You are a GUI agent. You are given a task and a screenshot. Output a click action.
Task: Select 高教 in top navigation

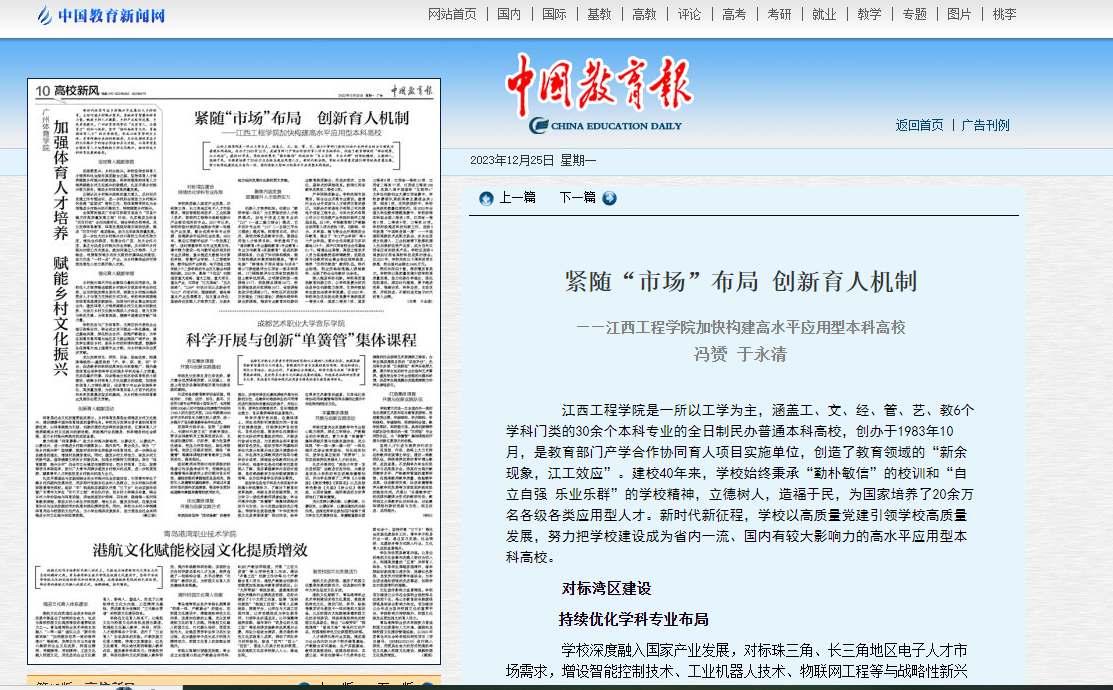tap(644, 14)
